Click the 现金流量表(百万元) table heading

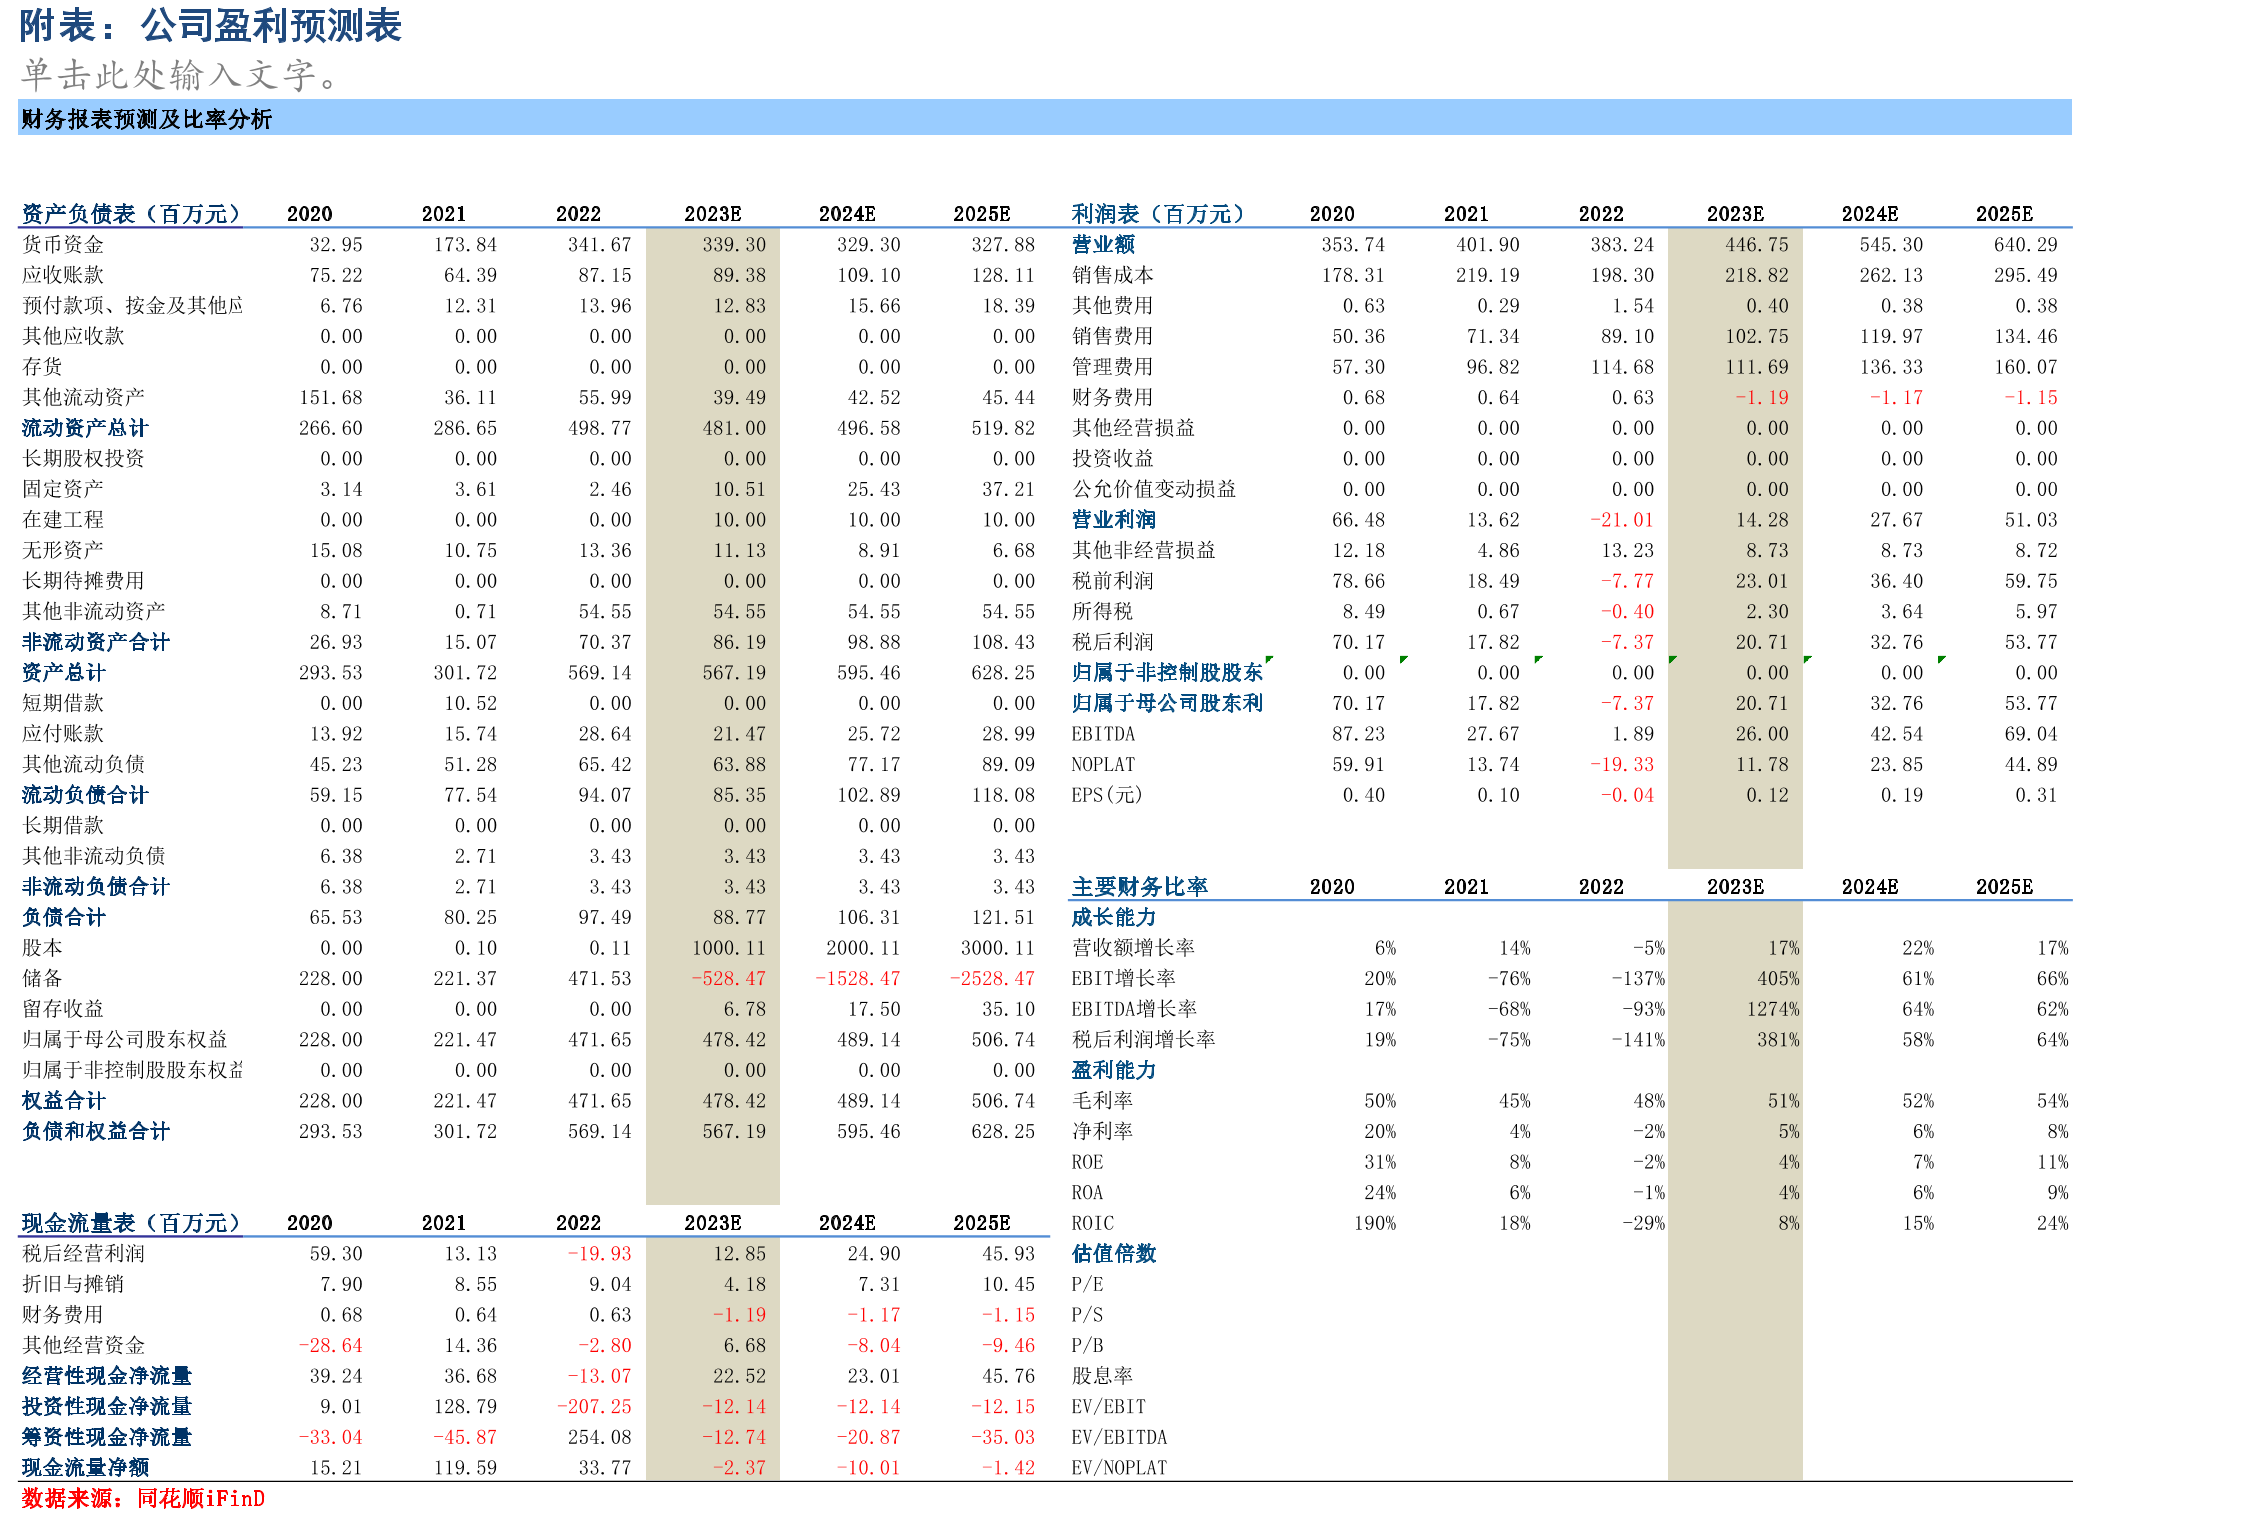[x=131, y=1223]
